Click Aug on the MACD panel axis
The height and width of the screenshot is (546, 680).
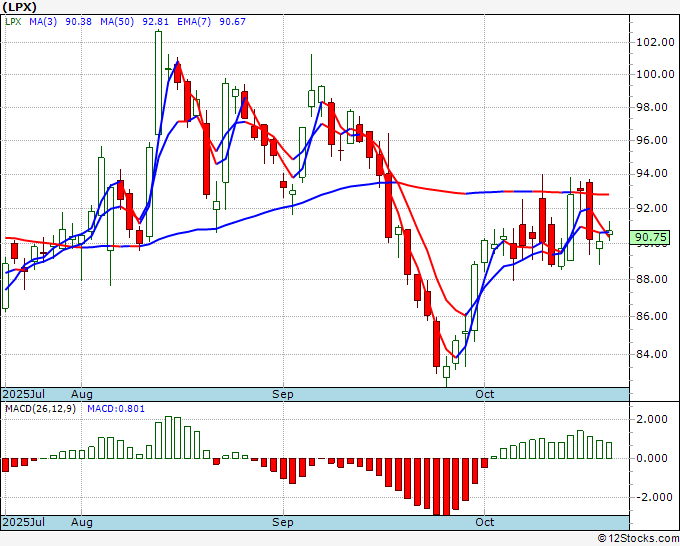pyautogui.click(x=82, y=522)
